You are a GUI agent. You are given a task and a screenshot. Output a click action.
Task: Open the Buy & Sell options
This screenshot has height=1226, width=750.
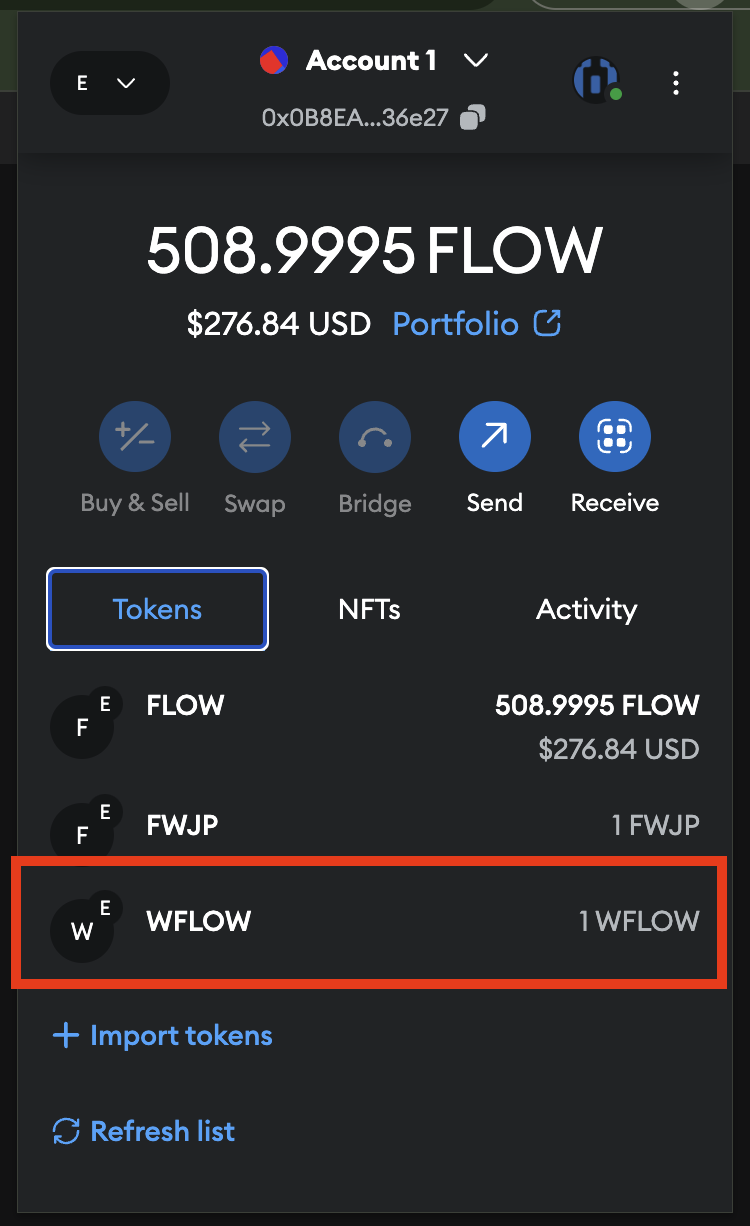coord(135,437)
